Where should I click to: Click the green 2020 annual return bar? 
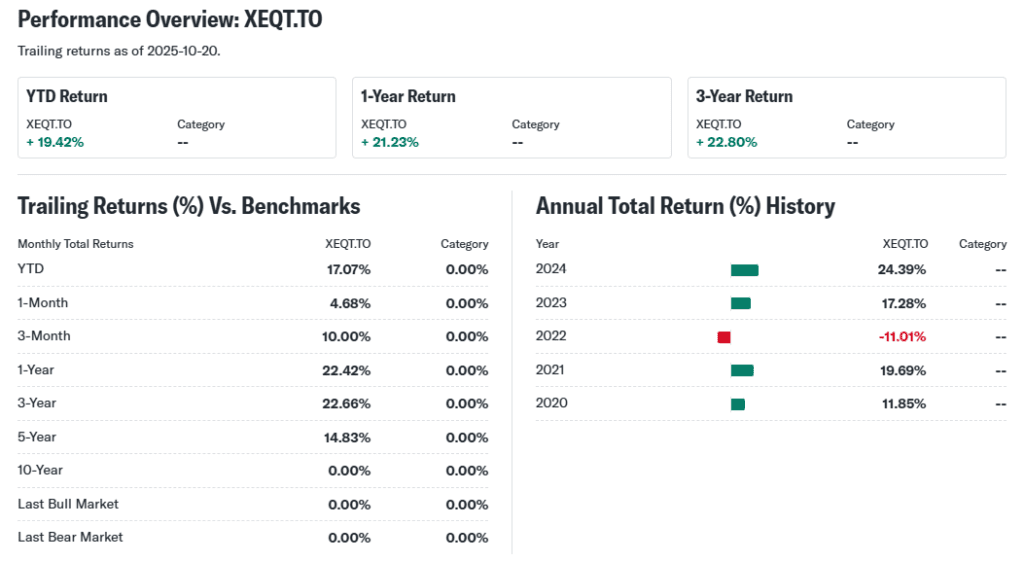(x=738, y=404)
